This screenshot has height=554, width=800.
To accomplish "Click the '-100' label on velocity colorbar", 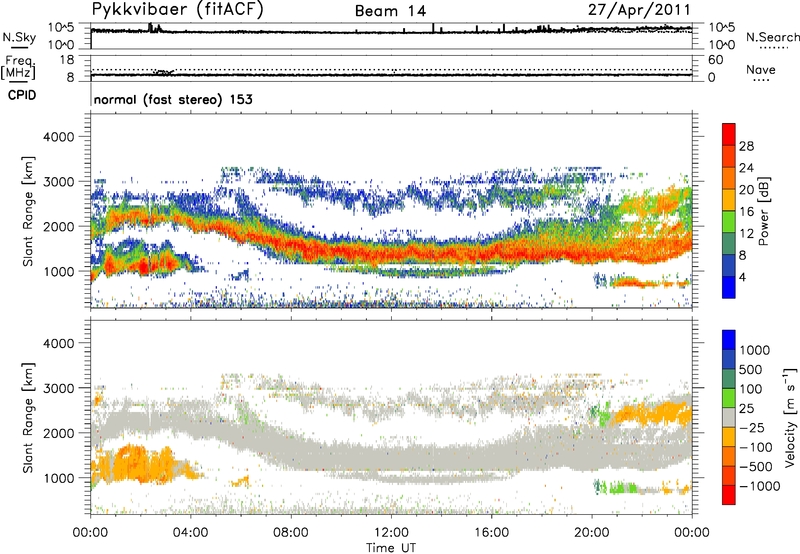I will (755, 447).
